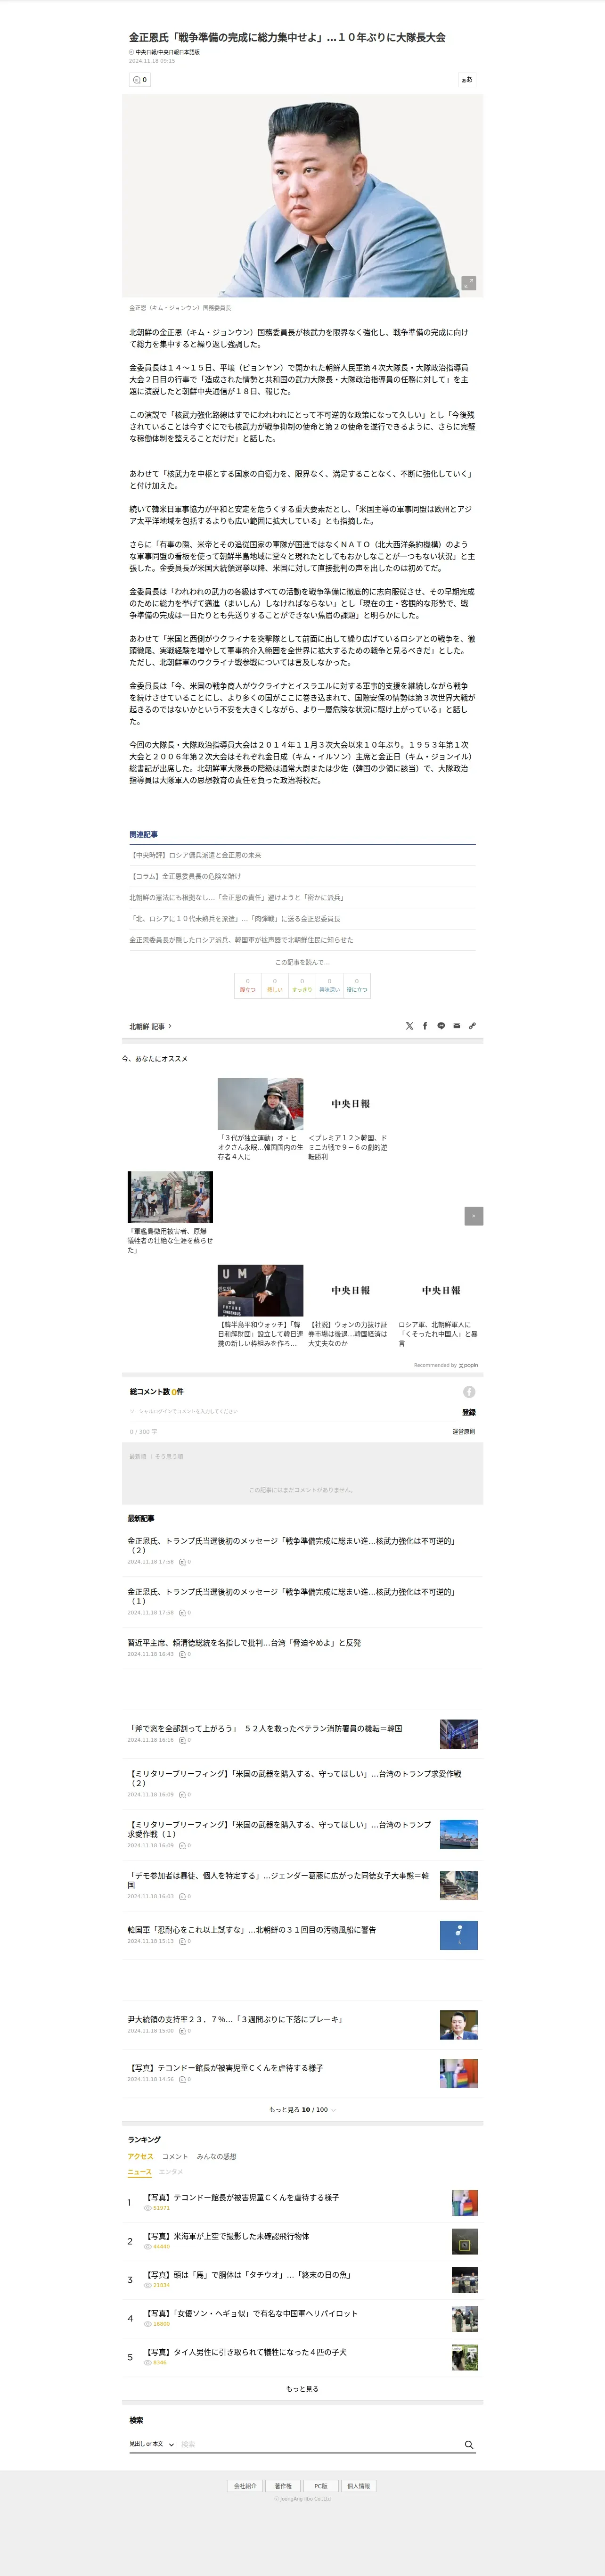The image size is (605, 2576).
Task: Copy the article link with chain icon
Action: 472,1026
